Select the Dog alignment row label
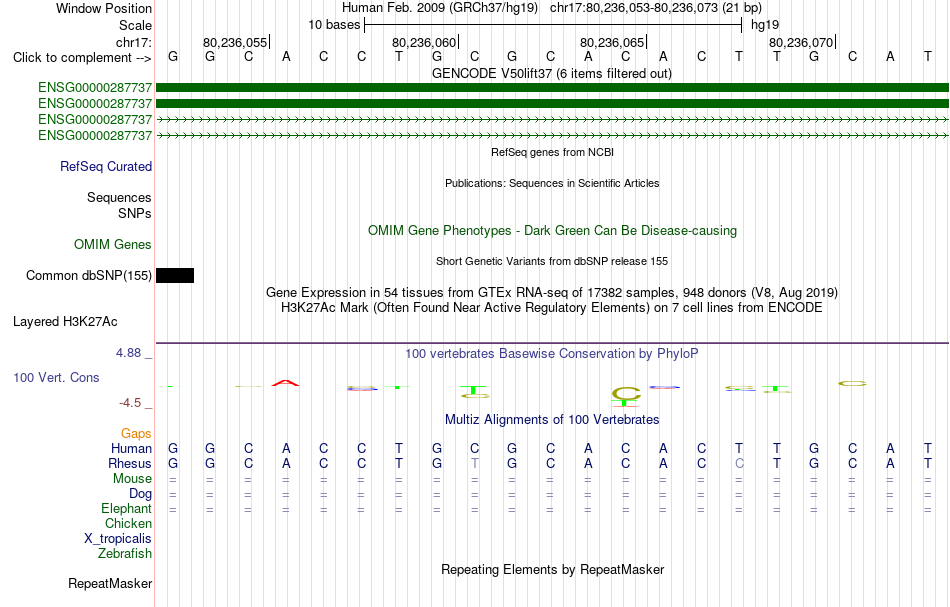 pyautogui.click(x=141, y=494)
